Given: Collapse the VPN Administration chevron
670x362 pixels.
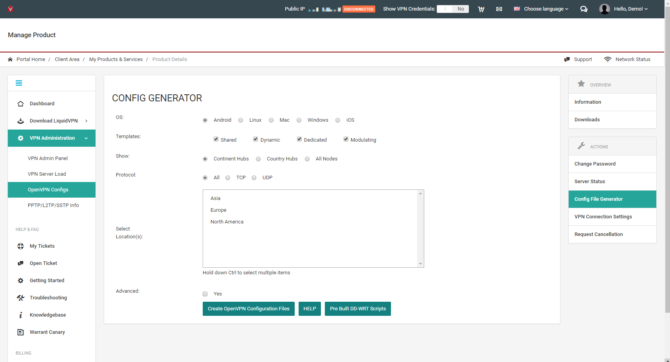Looking at the screenshot, I should pos(86,138).
